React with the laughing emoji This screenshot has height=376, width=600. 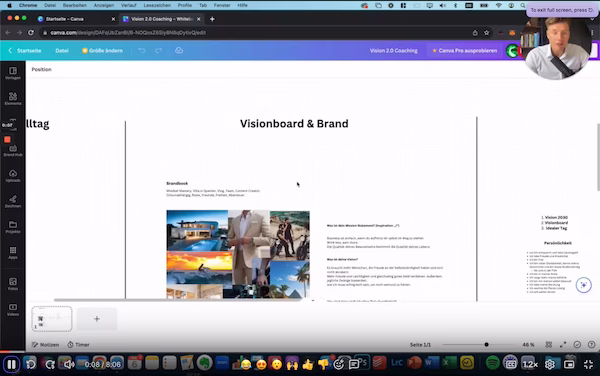[x=246, y=364]
